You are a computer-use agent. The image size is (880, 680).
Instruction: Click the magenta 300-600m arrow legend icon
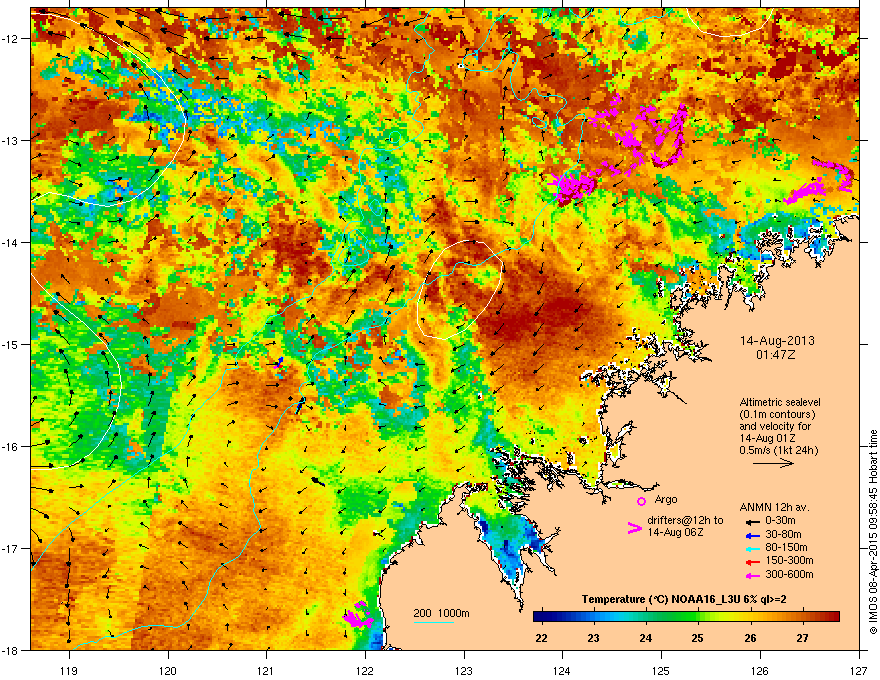coord(752,575)
